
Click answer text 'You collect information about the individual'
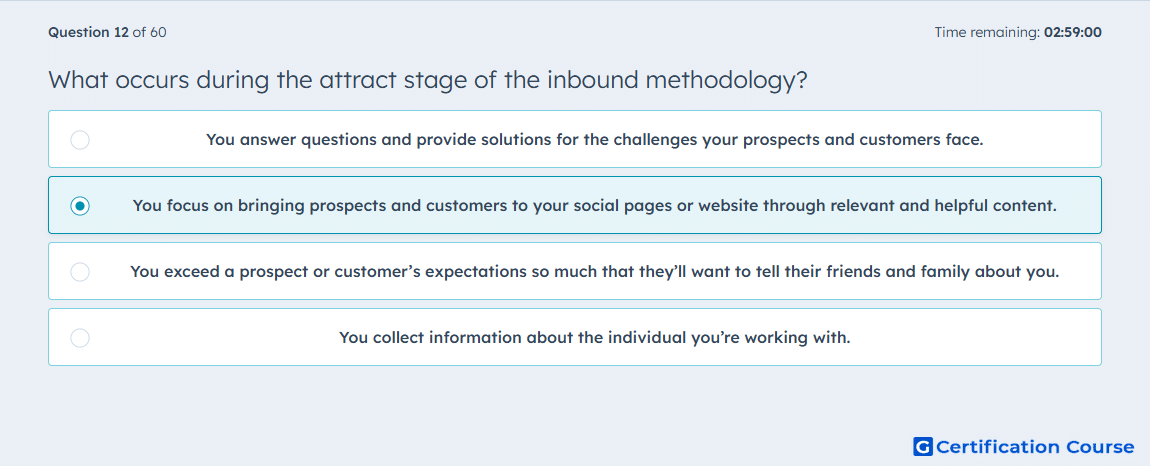point(595,338)
